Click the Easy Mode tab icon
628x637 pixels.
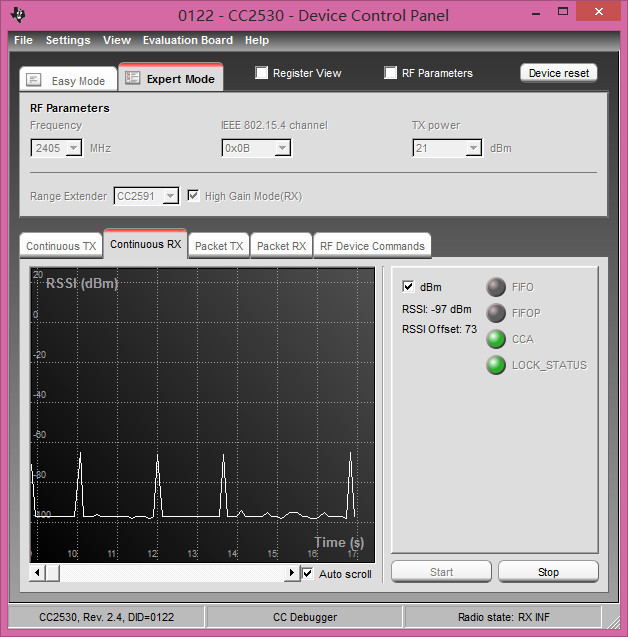(34, 80)
